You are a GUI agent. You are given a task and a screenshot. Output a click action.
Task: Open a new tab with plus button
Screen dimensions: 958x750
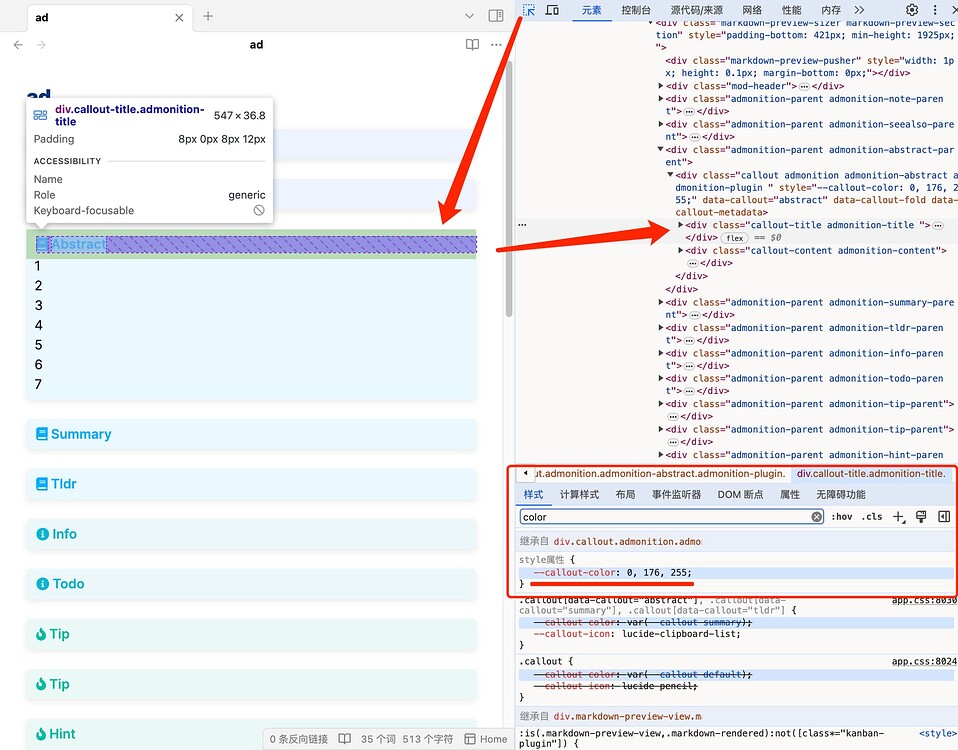[208, 16]
